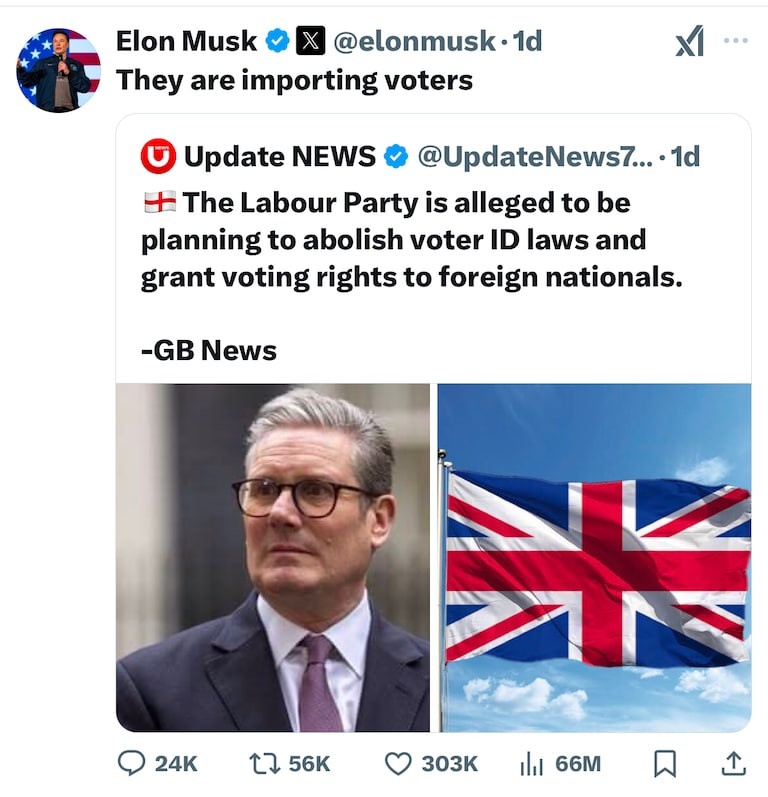Repost this tweet using the retweet icon

tap(264, 763)
